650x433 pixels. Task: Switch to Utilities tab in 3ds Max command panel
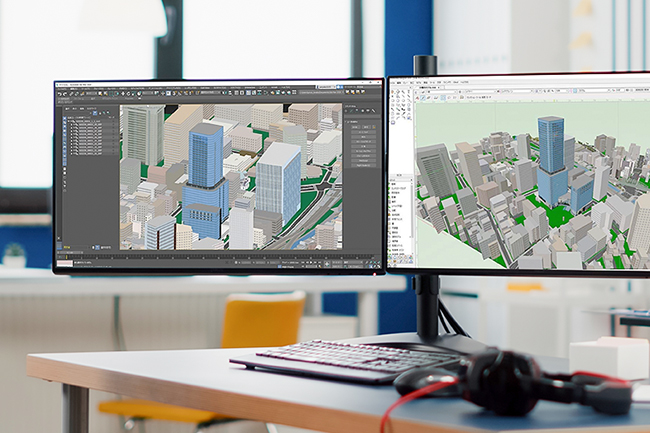374,111
